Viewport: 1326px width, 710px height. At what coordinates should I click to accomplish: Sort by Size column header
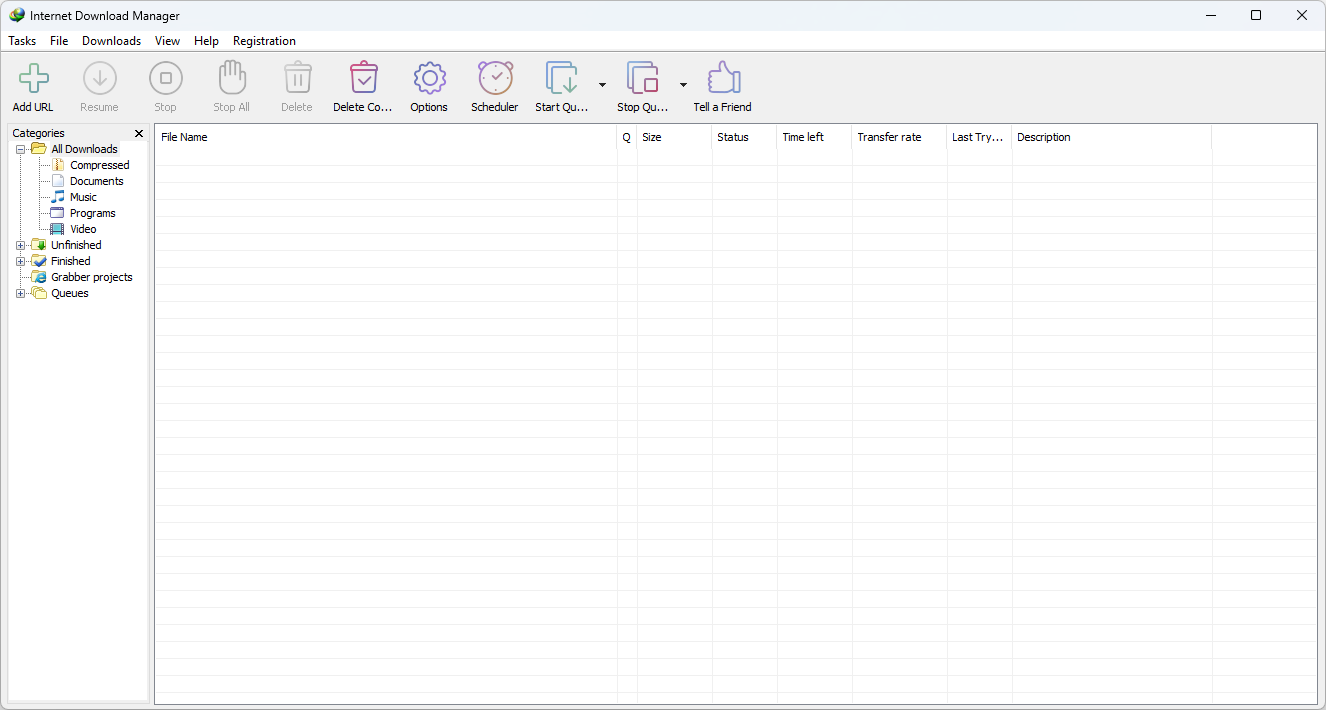click(x=674, y=137)
